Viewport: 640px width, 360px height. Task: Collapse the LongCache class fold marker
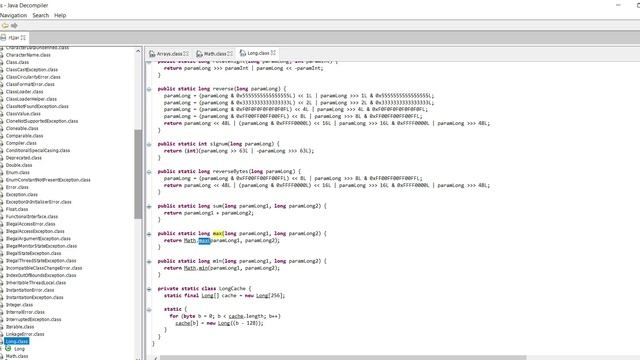click(149, 289)
